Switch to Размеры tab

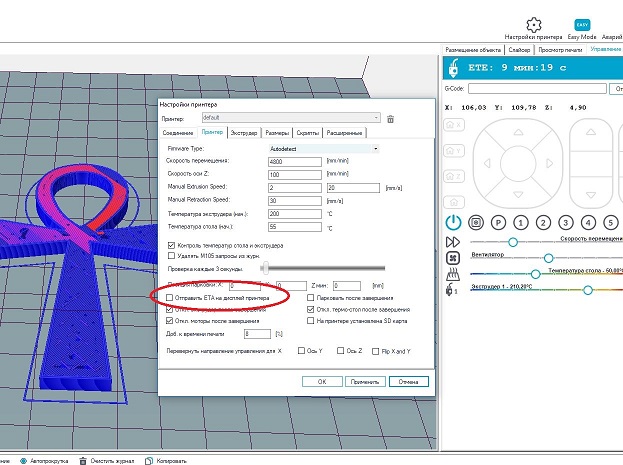click(277, 133)
